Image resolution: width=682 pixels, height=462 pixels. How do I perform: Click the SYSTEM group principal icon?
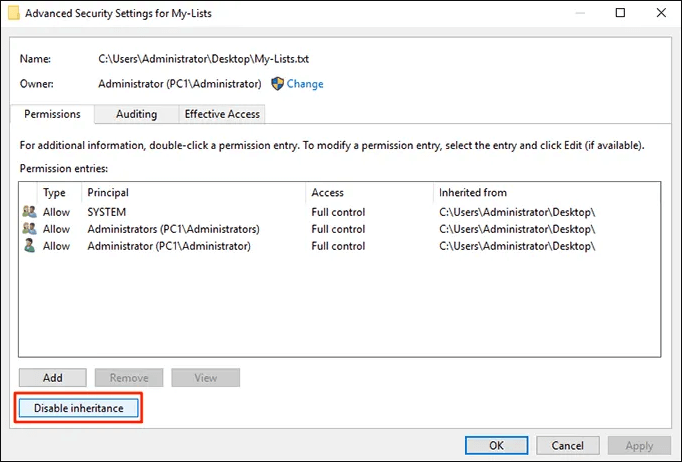coord(28,212)
